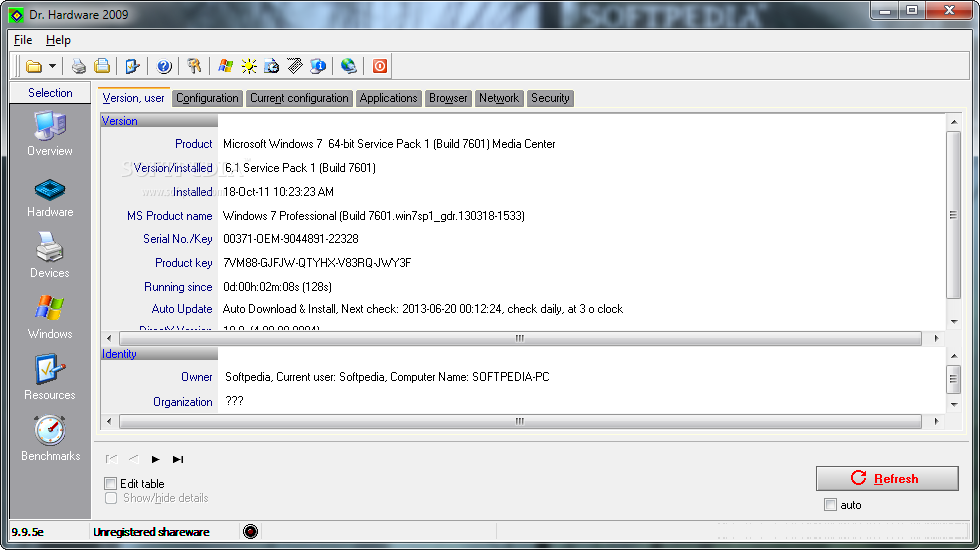Click the gray printer toolbar icon

79,66
